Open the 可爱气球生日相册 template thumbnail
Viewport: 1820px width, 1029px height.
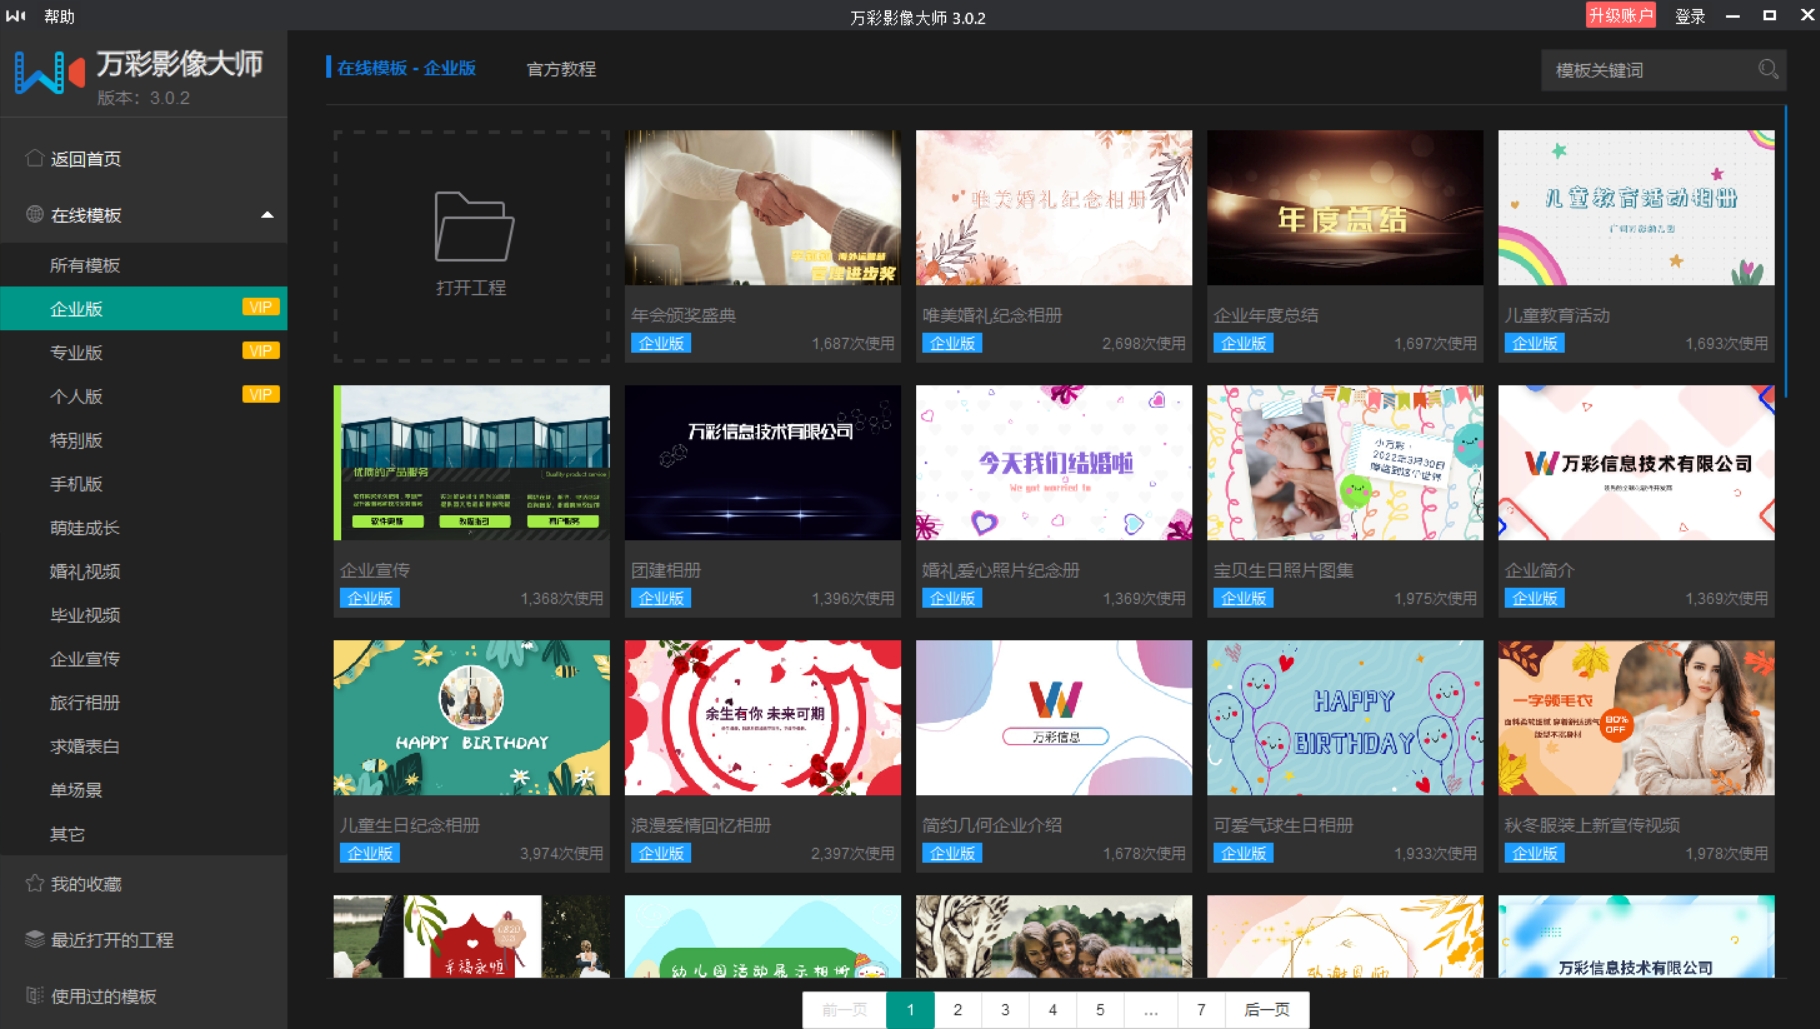tap(1345, 717)
